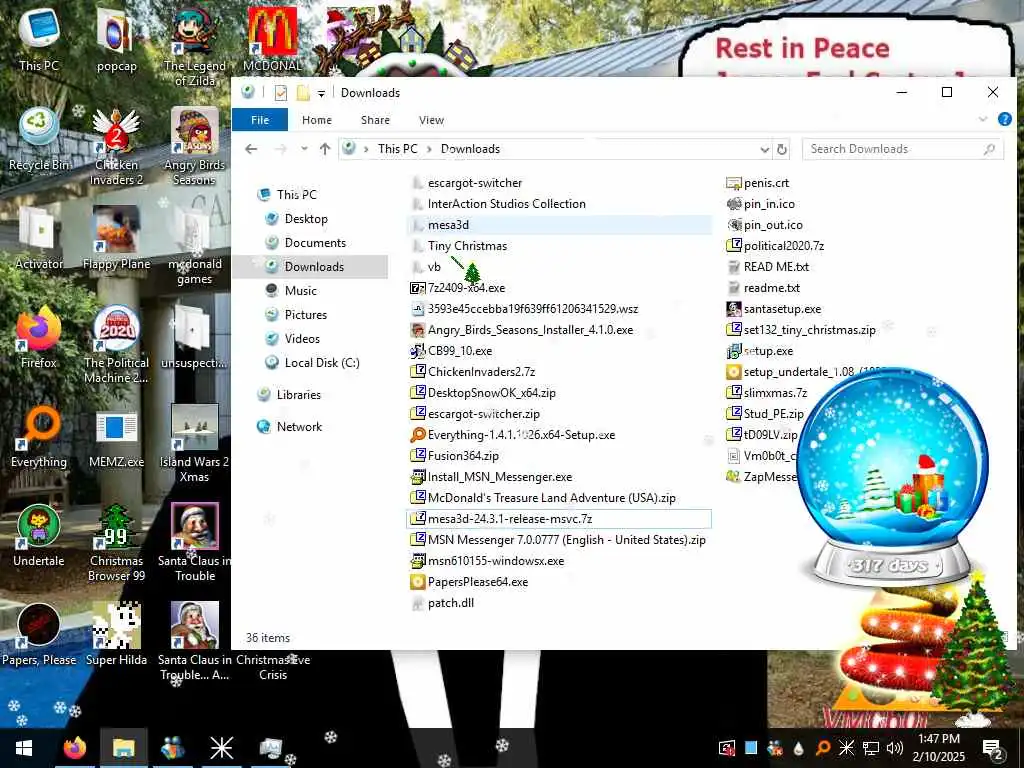Click the snowflake app taskbar icon
This screenshot has width=1024, height=768.
click(221, 748)
